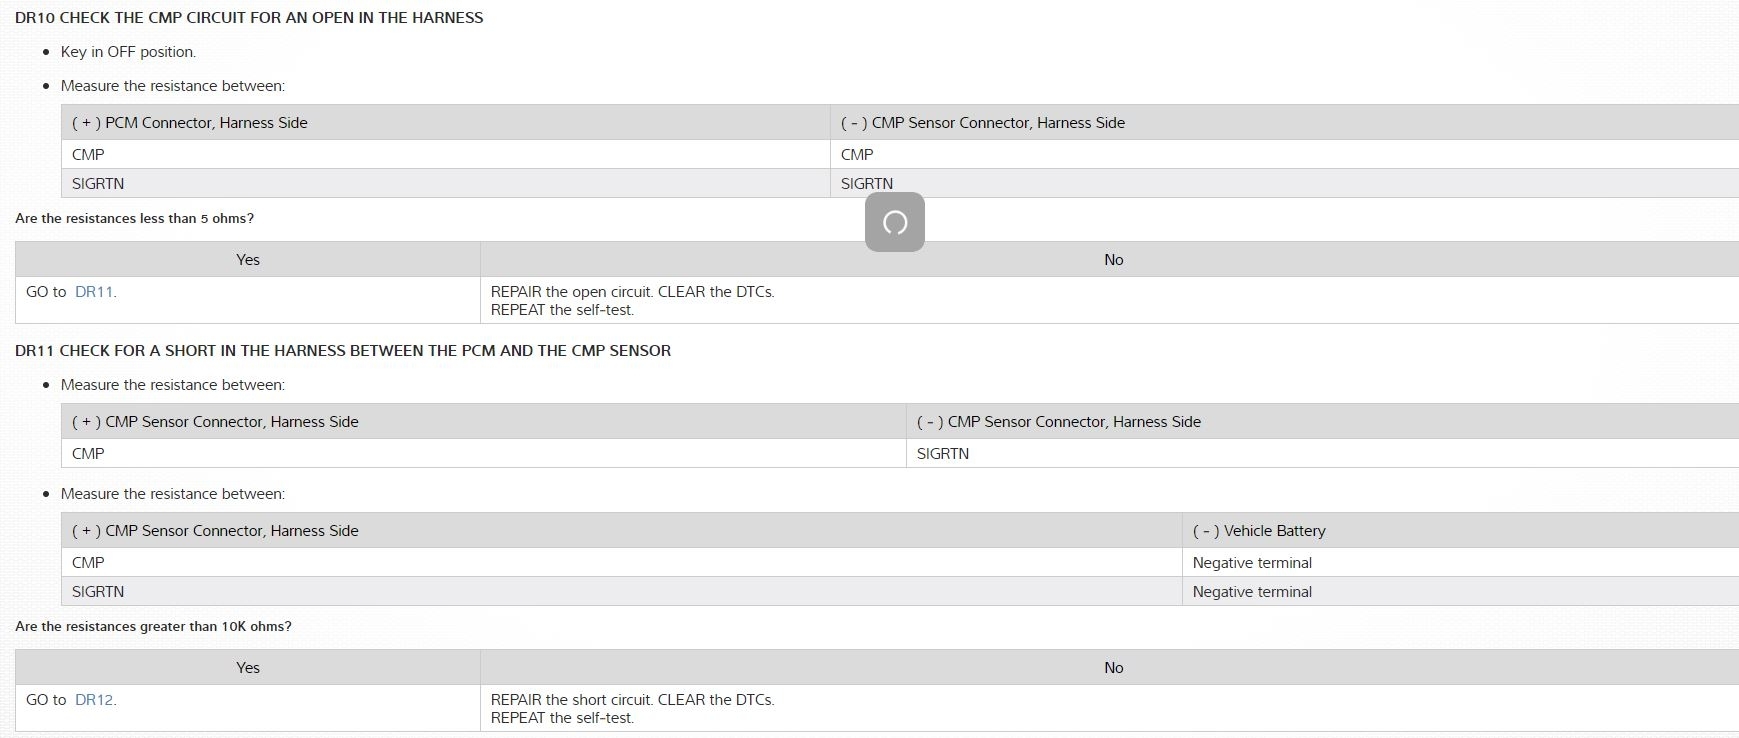Click the DR11 link
Screen dimensions: 1739x738
[x=94, y=292]
